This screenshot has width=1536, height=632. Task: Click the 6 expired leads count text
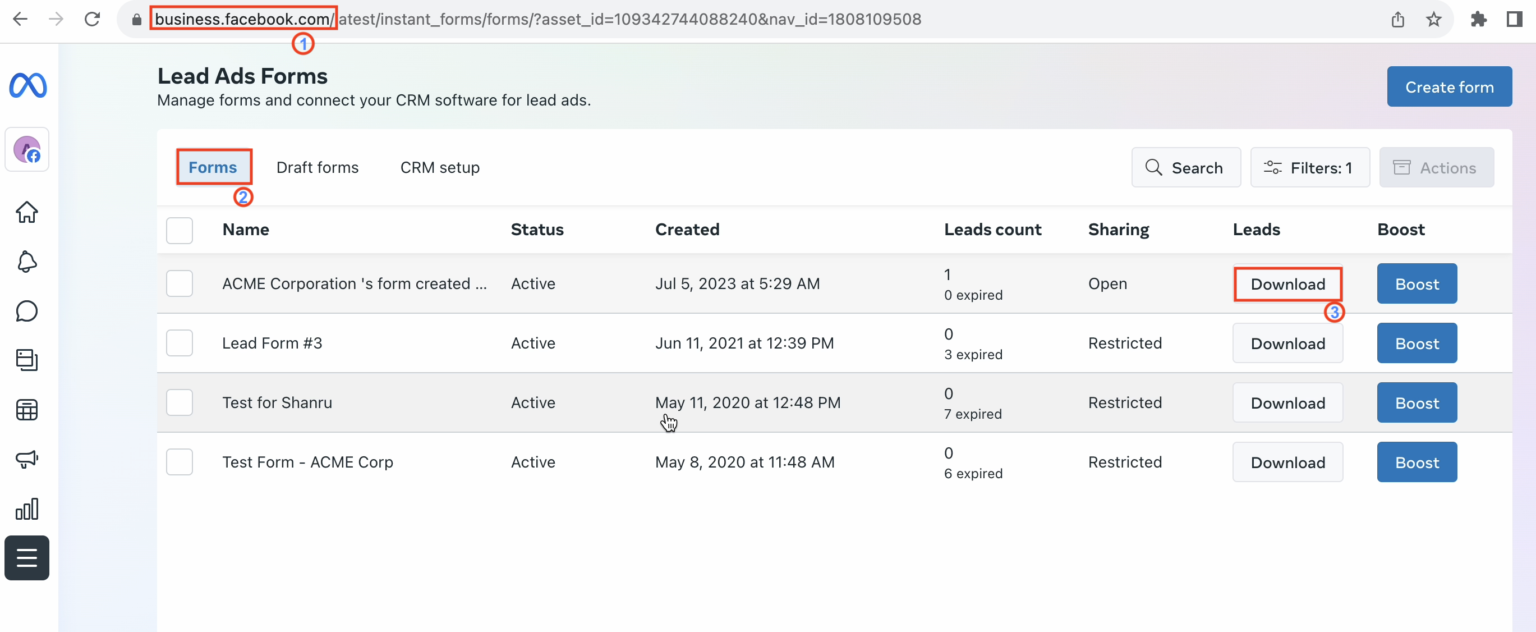point(973,474)
